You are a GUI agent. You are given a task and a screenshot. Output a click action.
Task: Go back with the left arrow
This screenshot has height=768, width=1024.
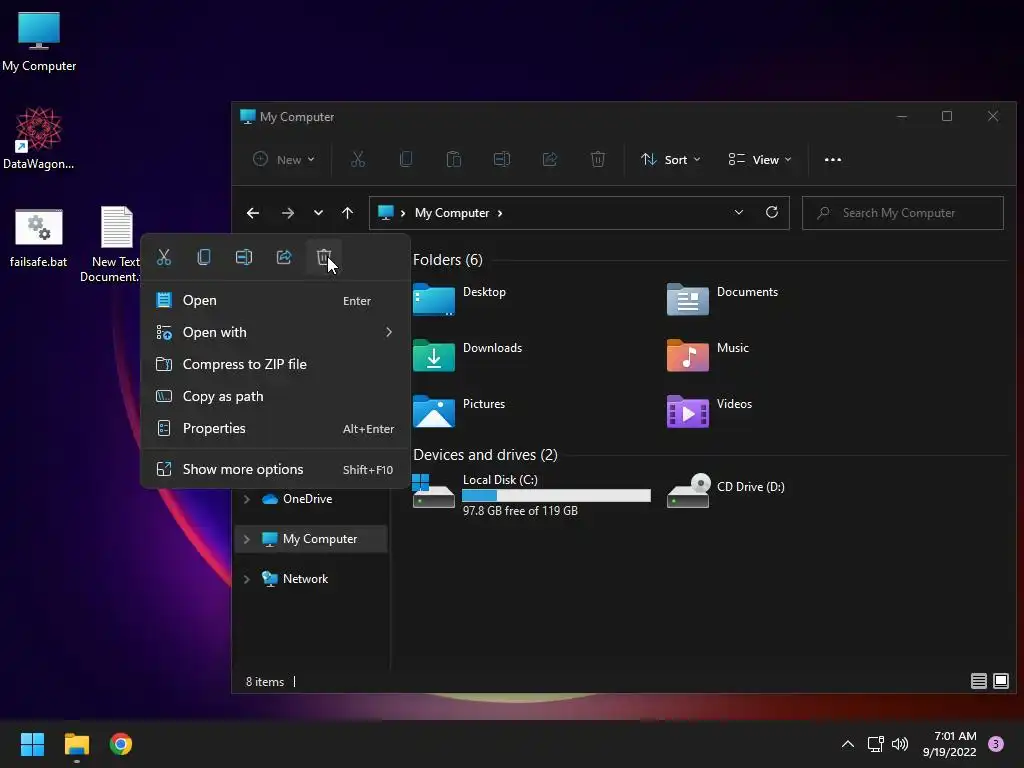point(253,214)
